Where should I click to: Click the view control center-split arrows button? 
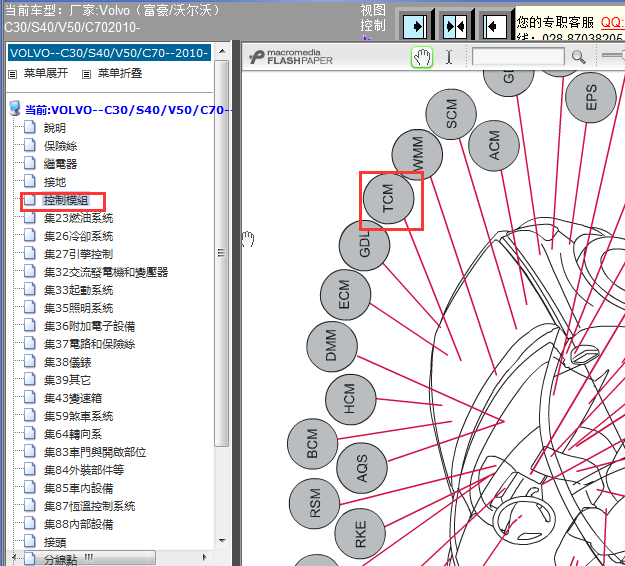[x=455, y=26]
